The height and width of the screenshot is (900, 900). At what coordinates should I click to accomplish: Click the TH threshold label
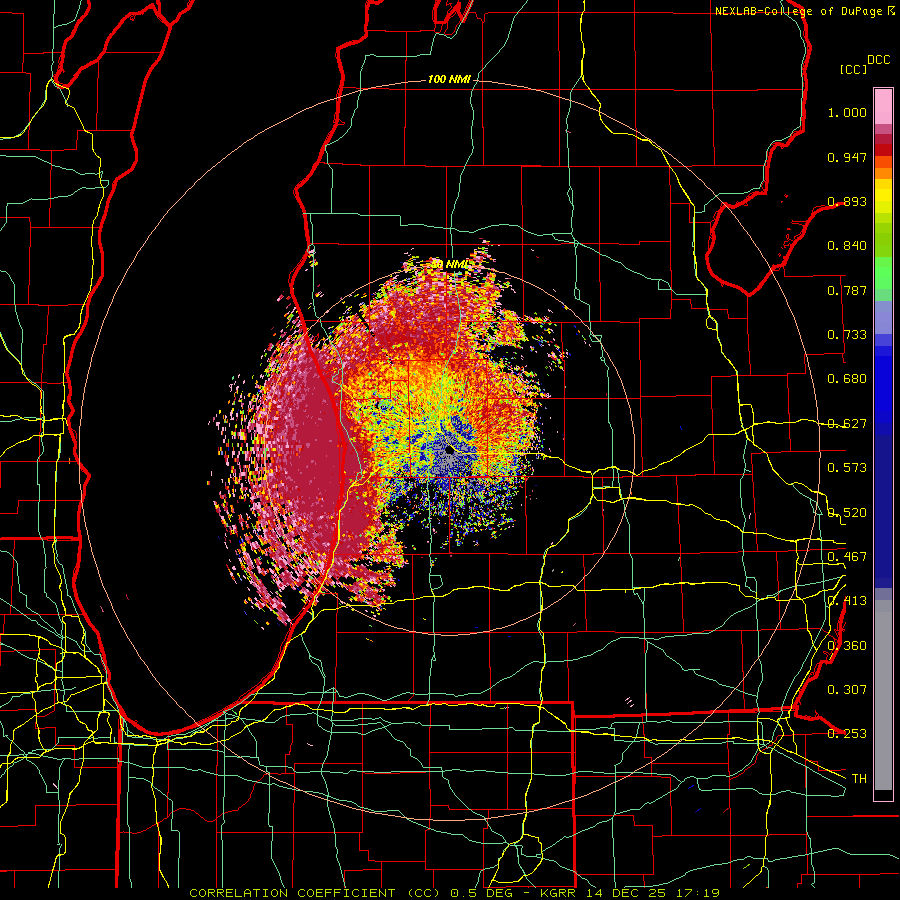(x=859, y=779)
